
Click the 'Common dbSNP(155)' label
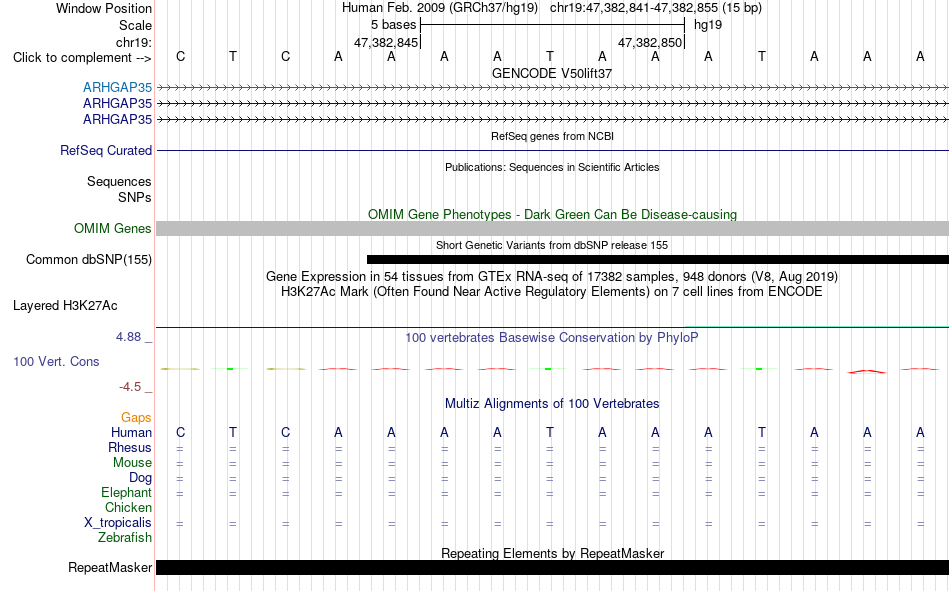(x=88, y=259)
